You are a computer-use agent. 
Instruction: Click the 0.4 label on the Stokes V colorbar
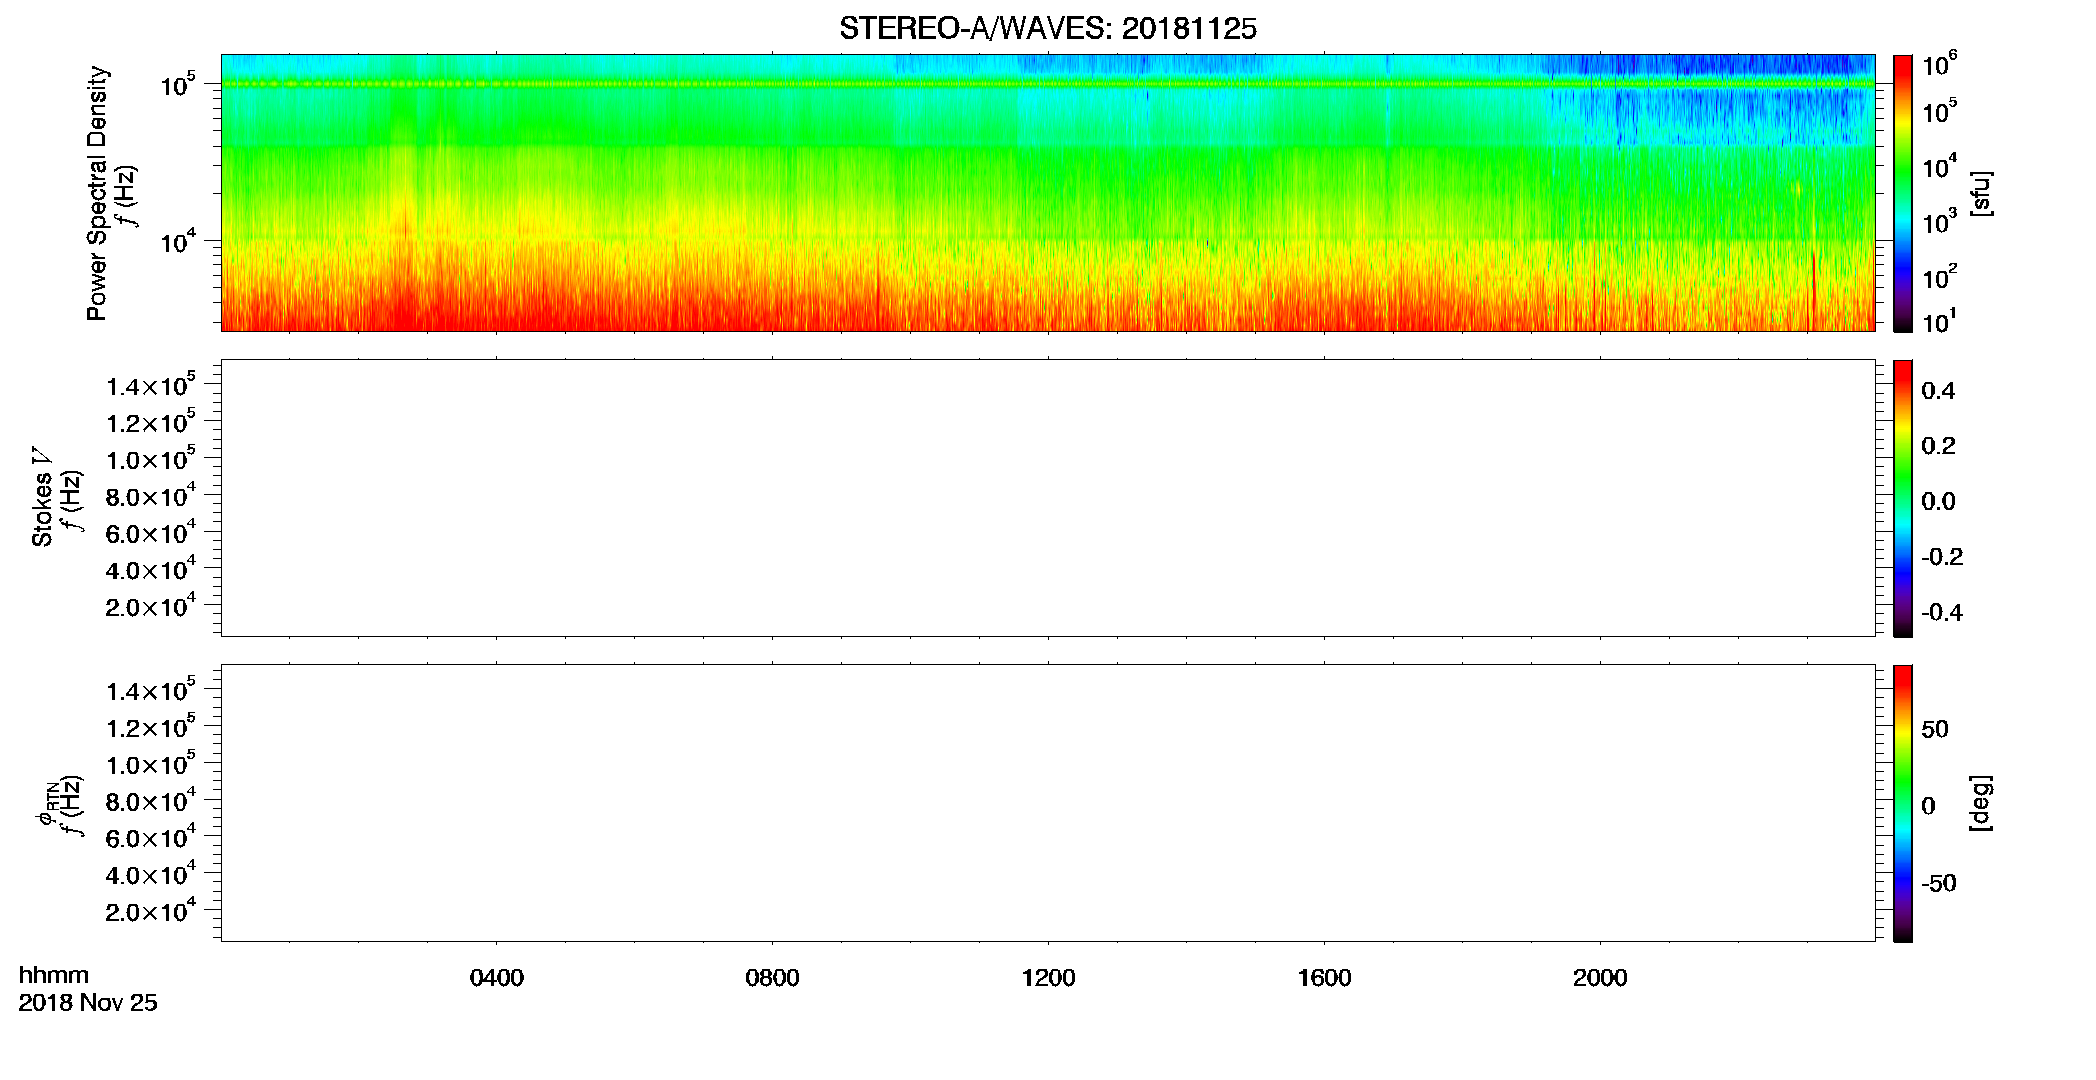1938,391
